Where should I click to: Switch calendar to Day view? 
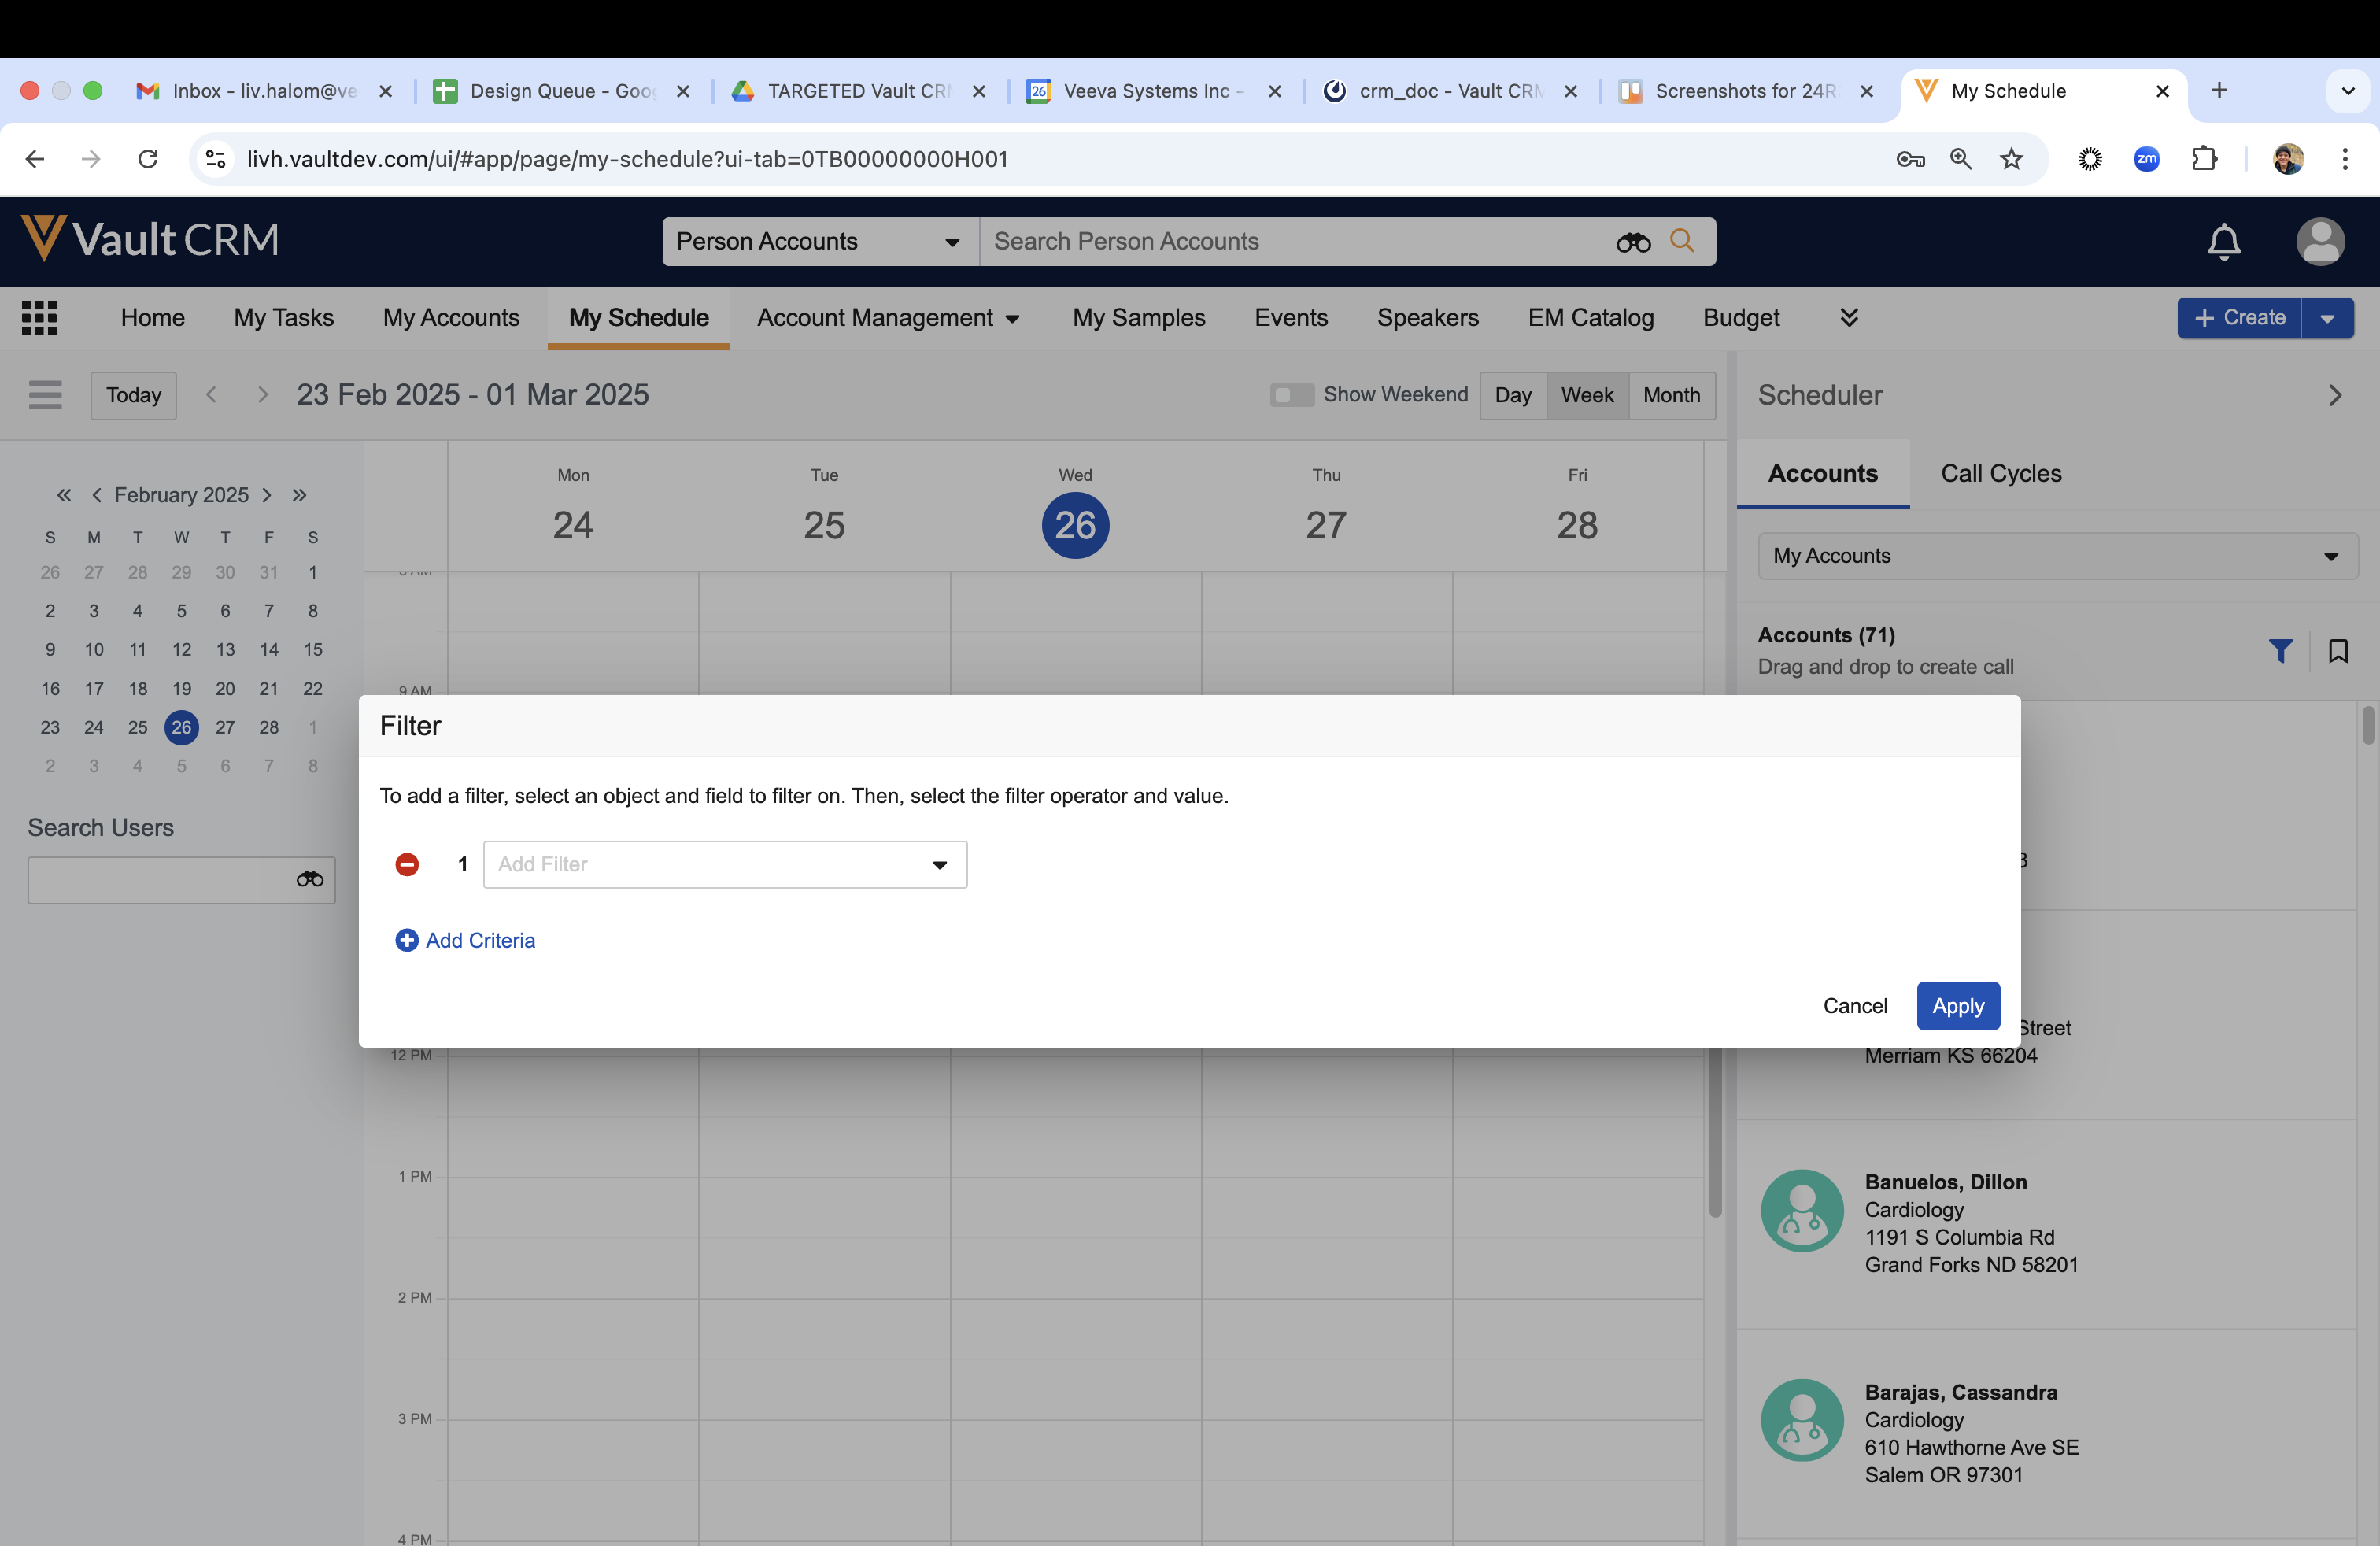pos(1512,395)
